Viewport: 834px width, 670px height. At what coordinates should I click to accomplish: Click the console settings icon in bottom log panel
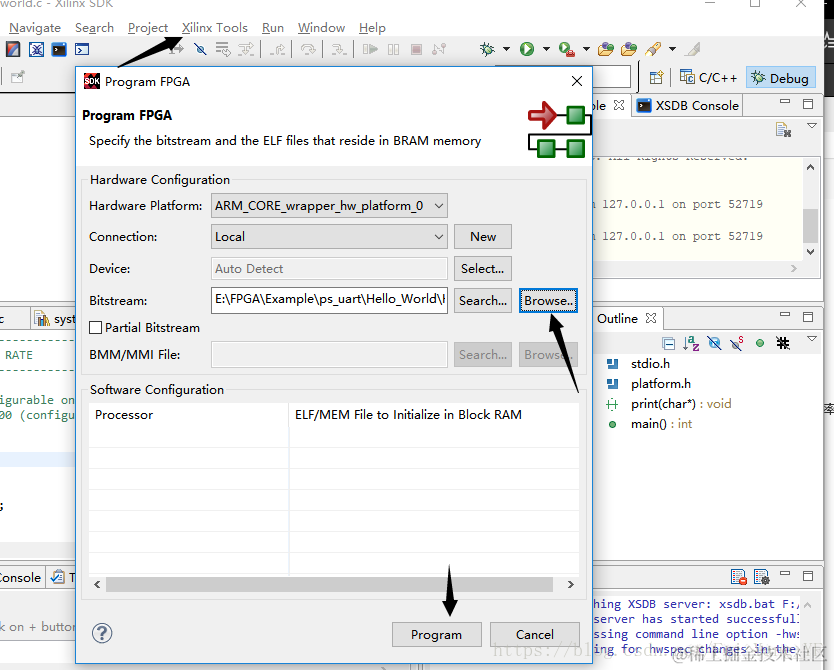point(762,577)
